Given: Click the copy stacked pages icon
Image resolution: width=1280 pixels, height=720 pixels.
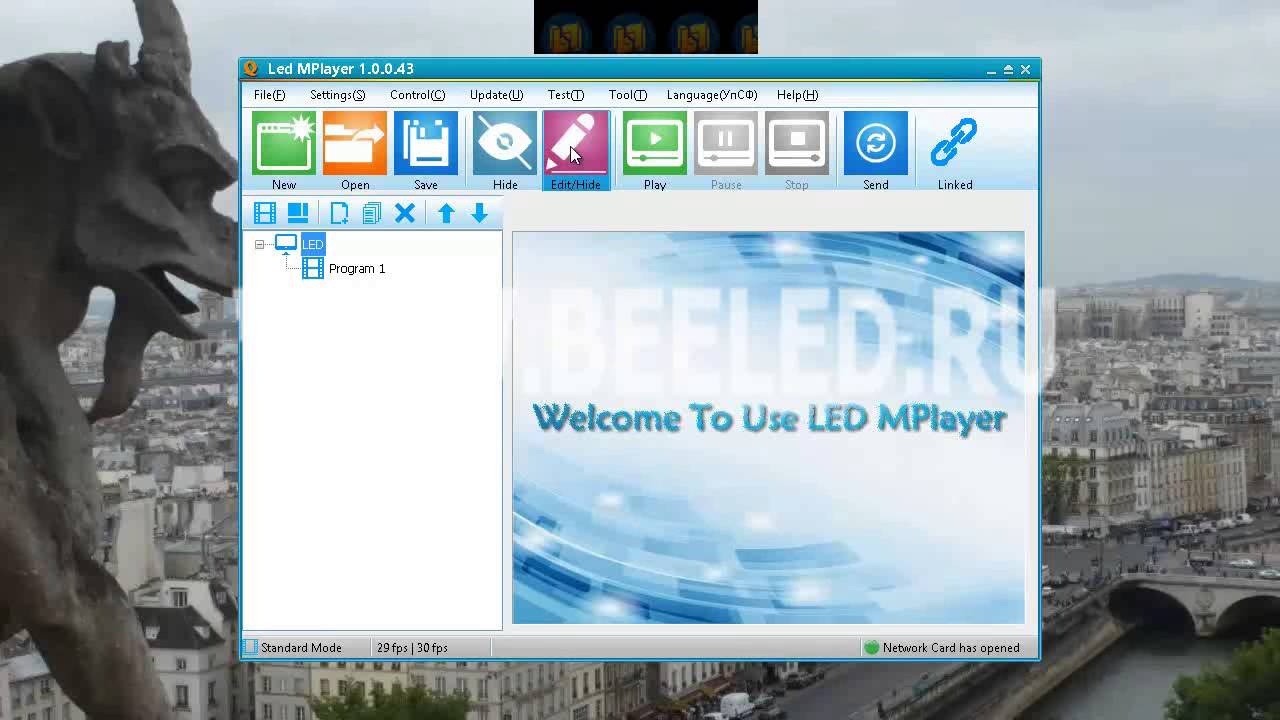Looking at the screenshot, I should (x=372, y=213).
